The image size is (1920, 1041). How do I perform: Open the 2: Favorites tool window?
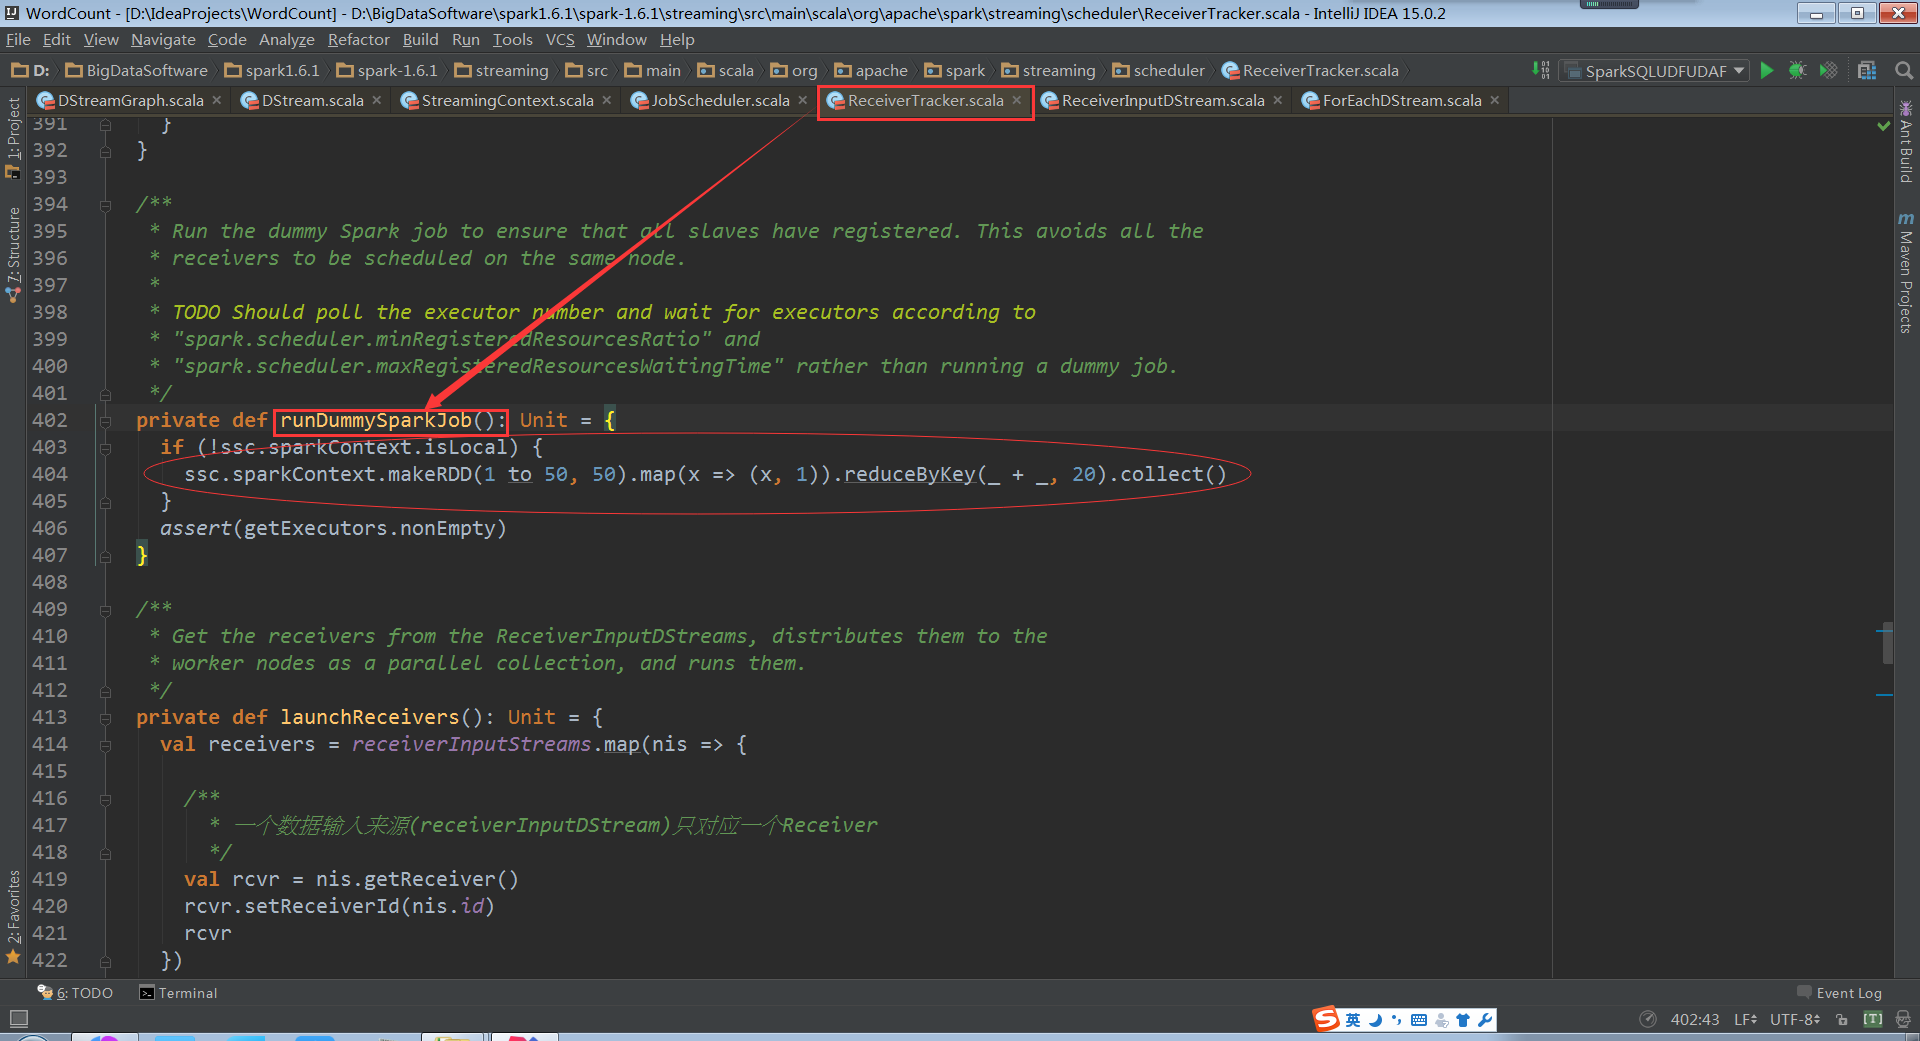(x=13, y=916)
